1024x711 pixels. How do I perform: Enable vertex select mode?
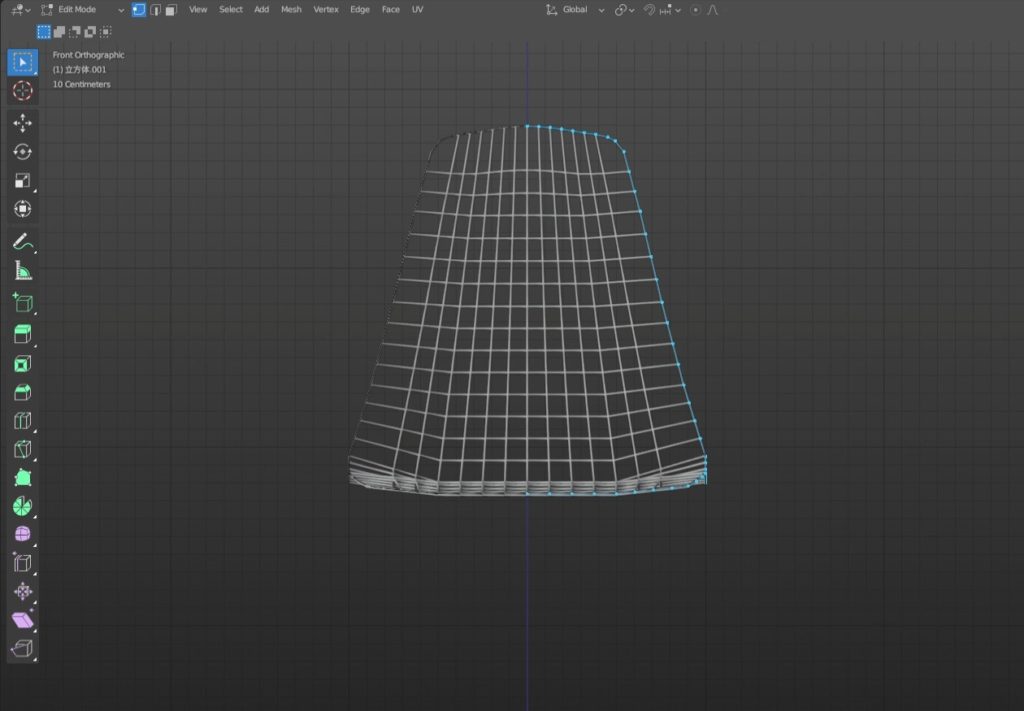click(x=138, y=10)
